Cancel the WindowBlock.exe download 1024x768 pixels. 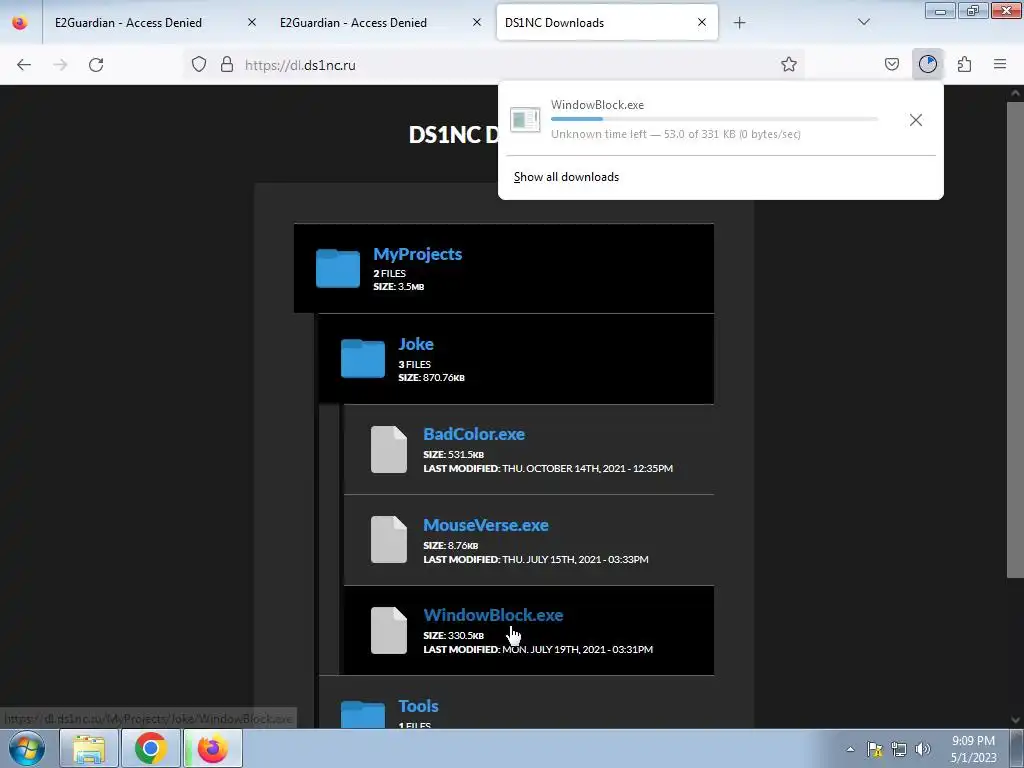pyautogui.click(x=916, y=120)
